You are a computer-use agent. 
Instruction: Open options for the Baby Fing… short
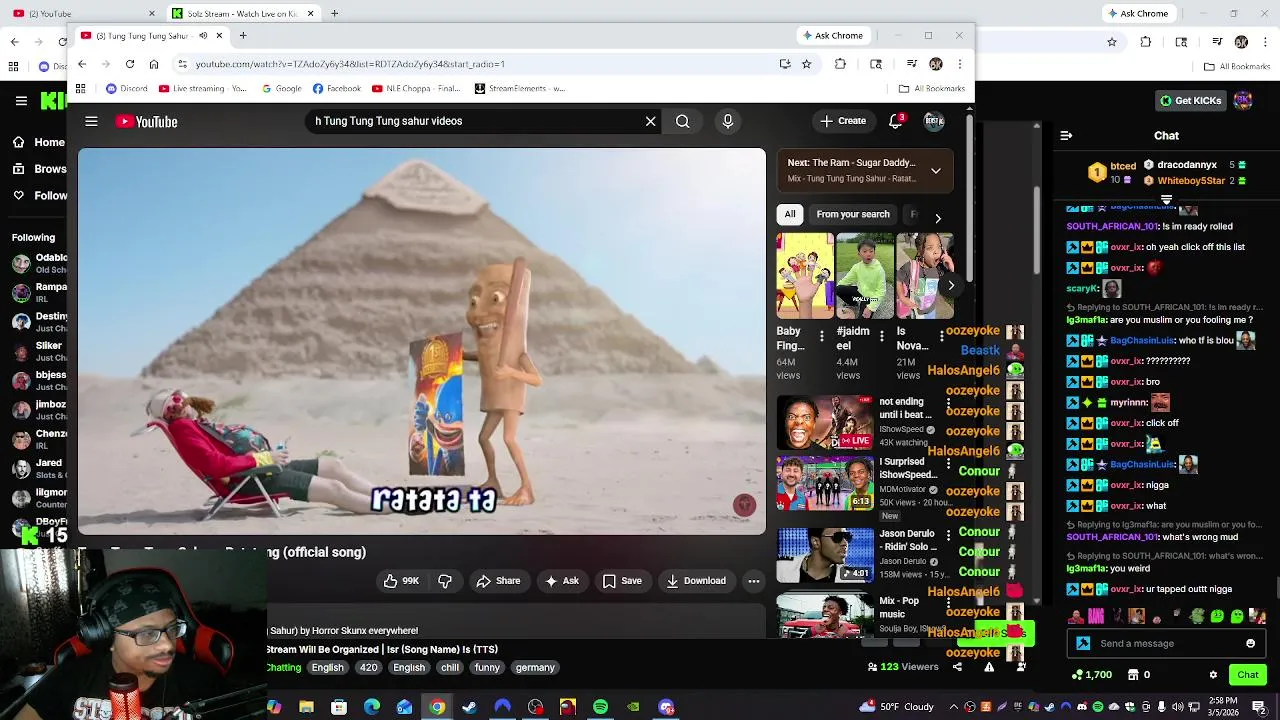[822, 336]
